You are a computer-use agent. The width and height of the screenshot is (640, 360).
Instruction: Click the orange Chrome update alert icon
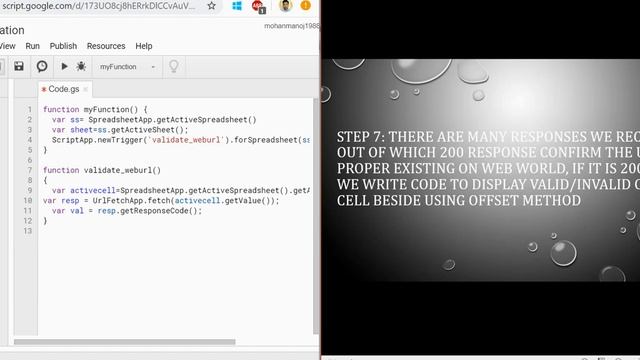click(305, 5)
